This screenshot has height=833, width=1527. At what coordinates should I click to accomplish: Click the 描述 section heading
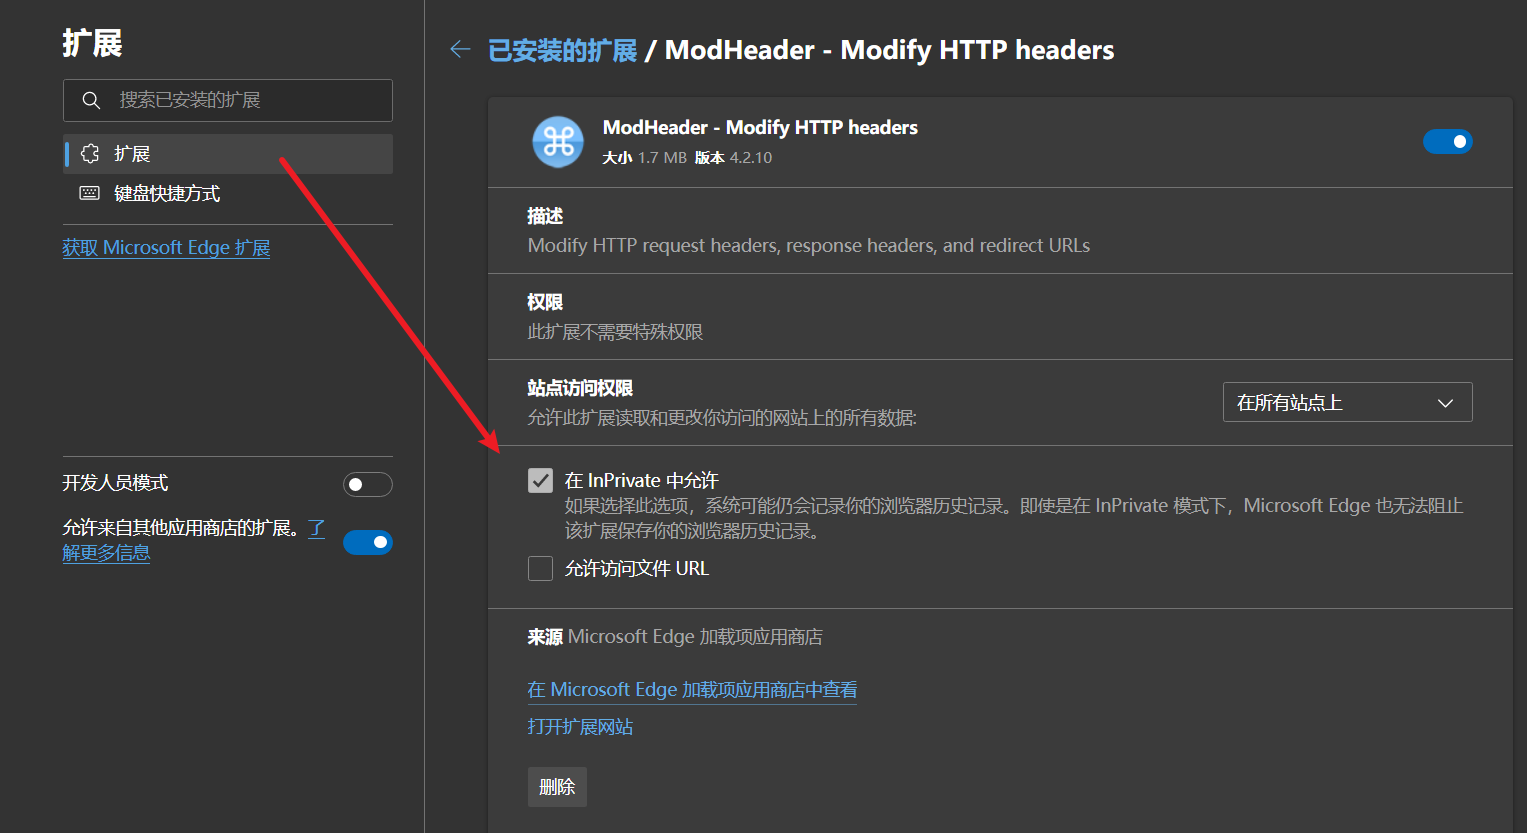tap(545, 216)
